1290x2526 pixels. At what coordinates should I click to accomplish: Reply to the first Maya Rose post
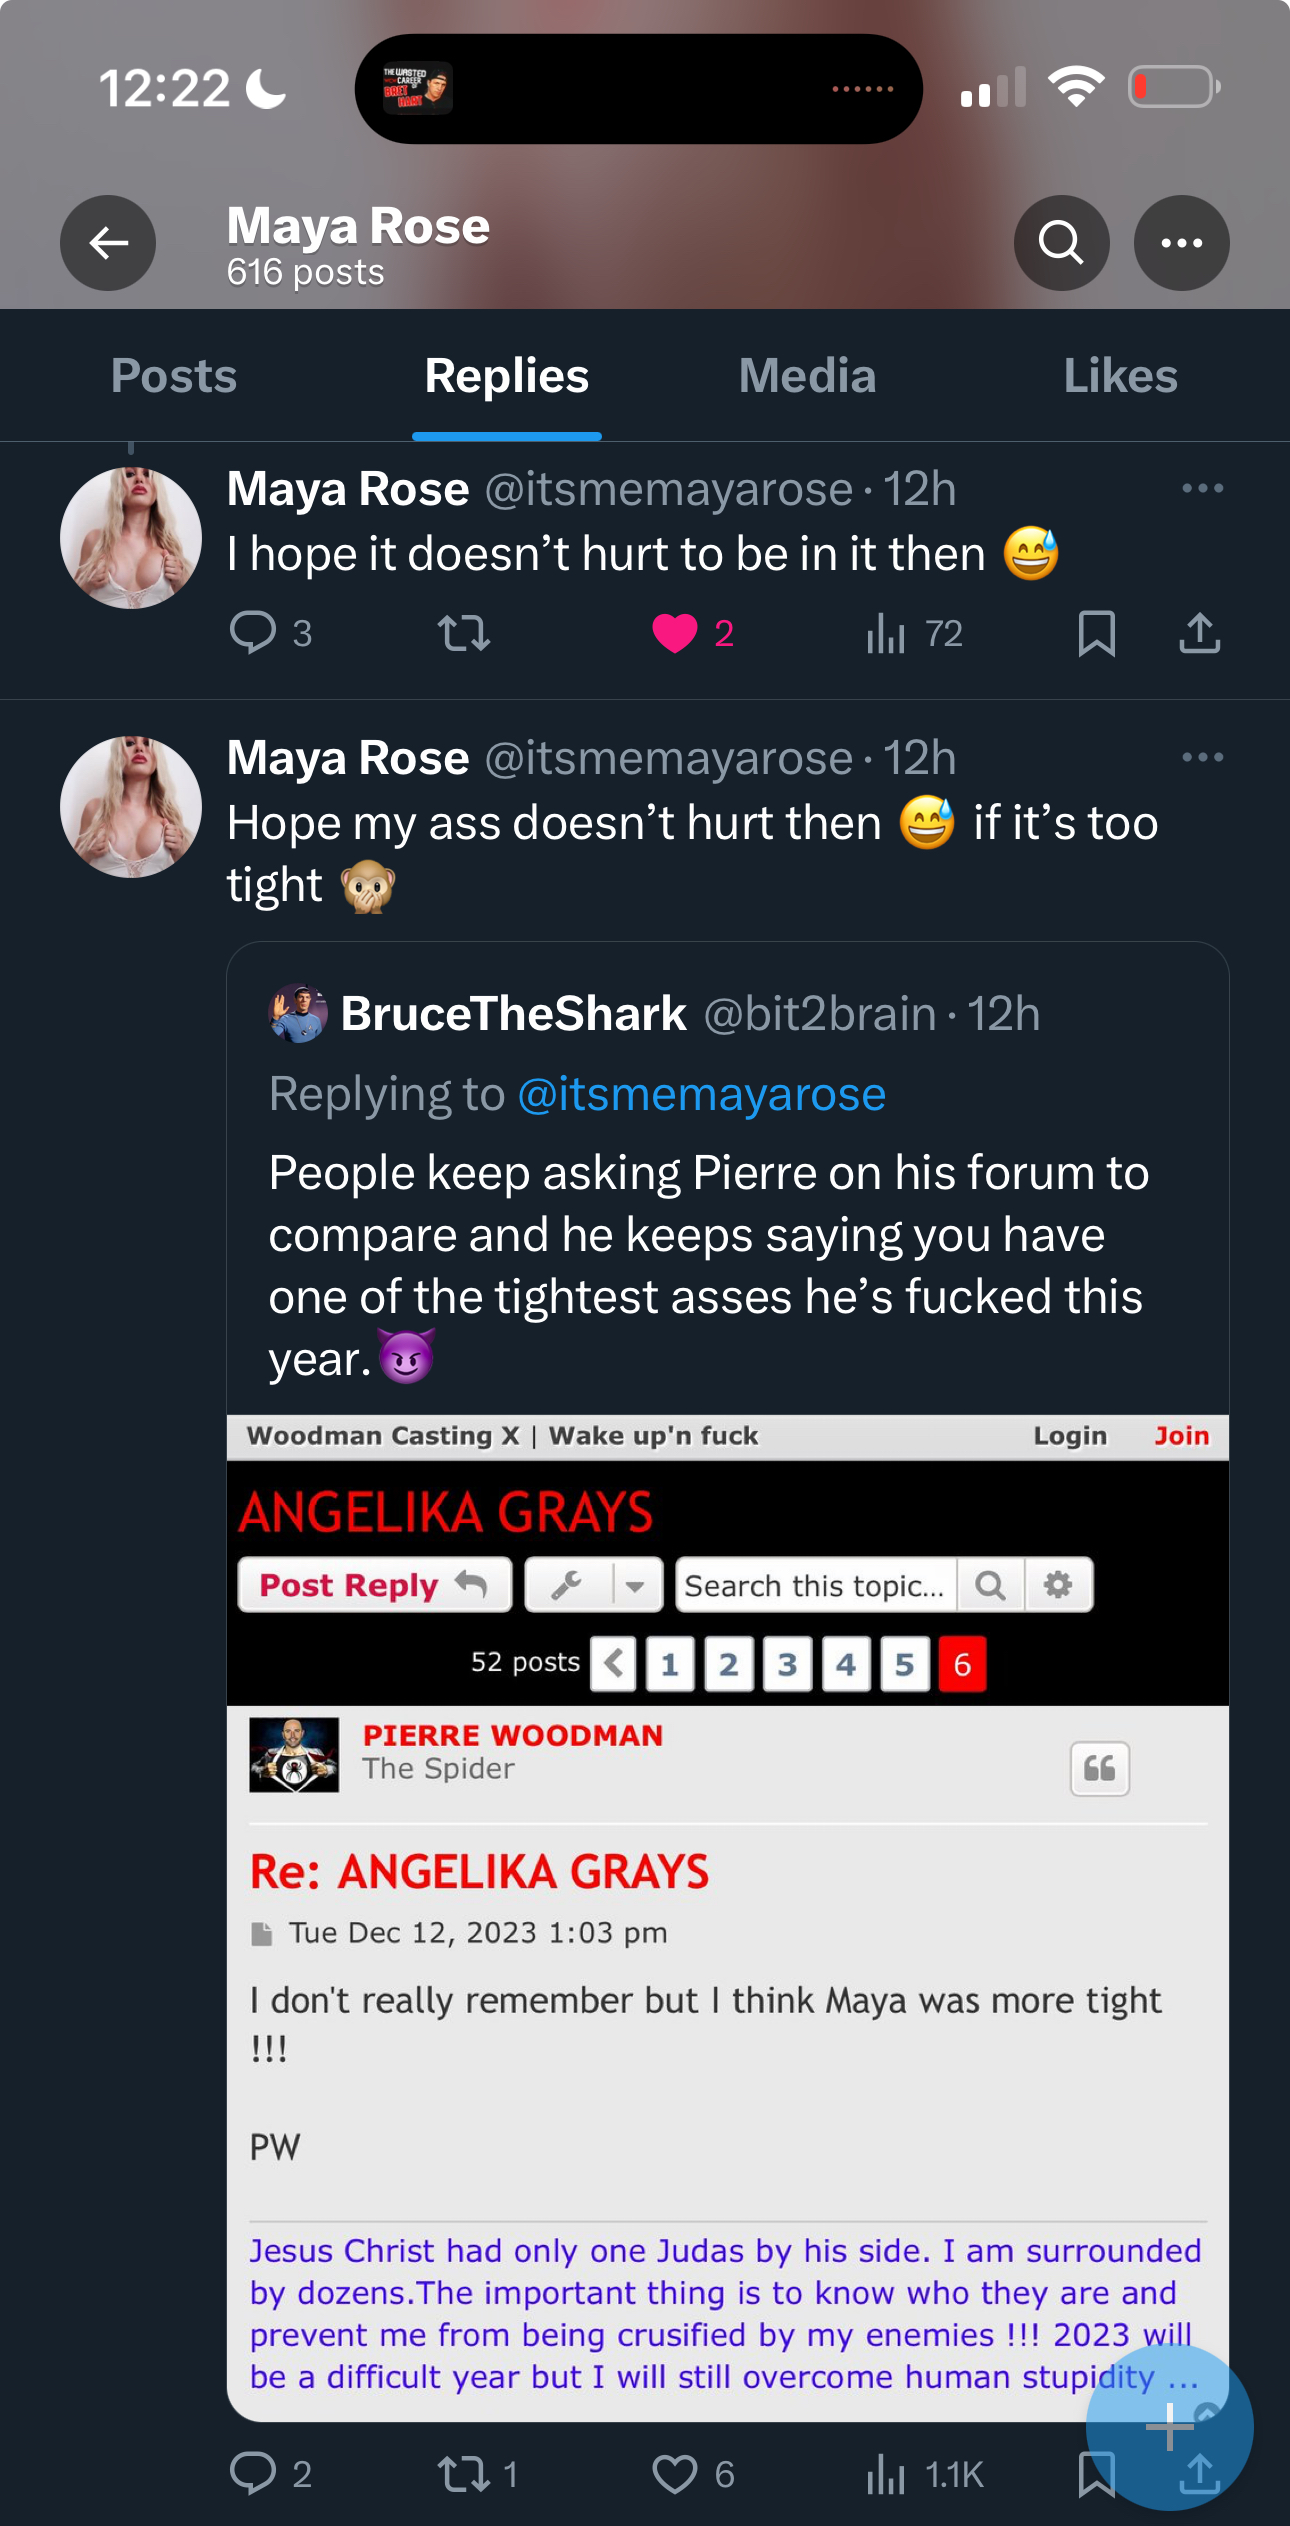pyautogui.click(x=253, y=632)
